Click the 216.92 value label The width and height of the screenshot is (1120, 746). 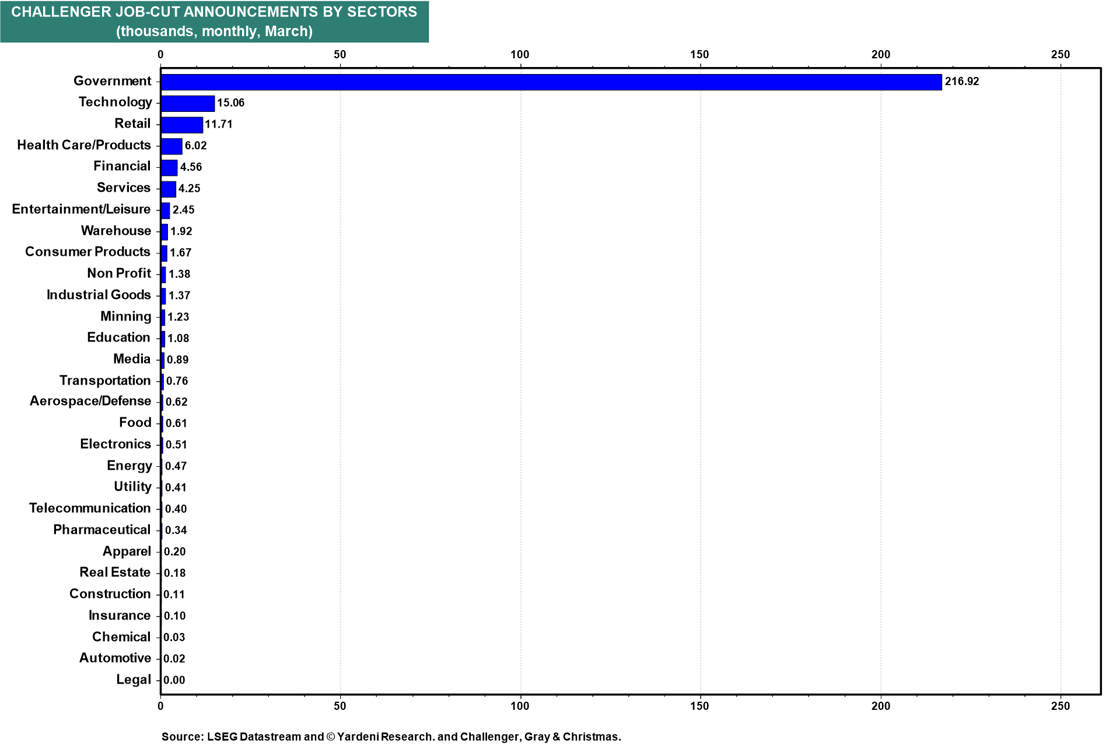962,81
